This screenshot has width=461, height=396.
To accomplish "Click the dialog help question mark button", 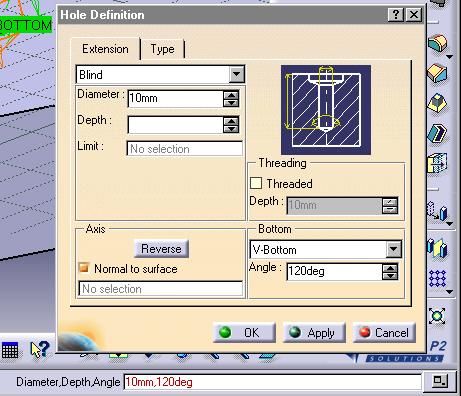I will 396,15.
